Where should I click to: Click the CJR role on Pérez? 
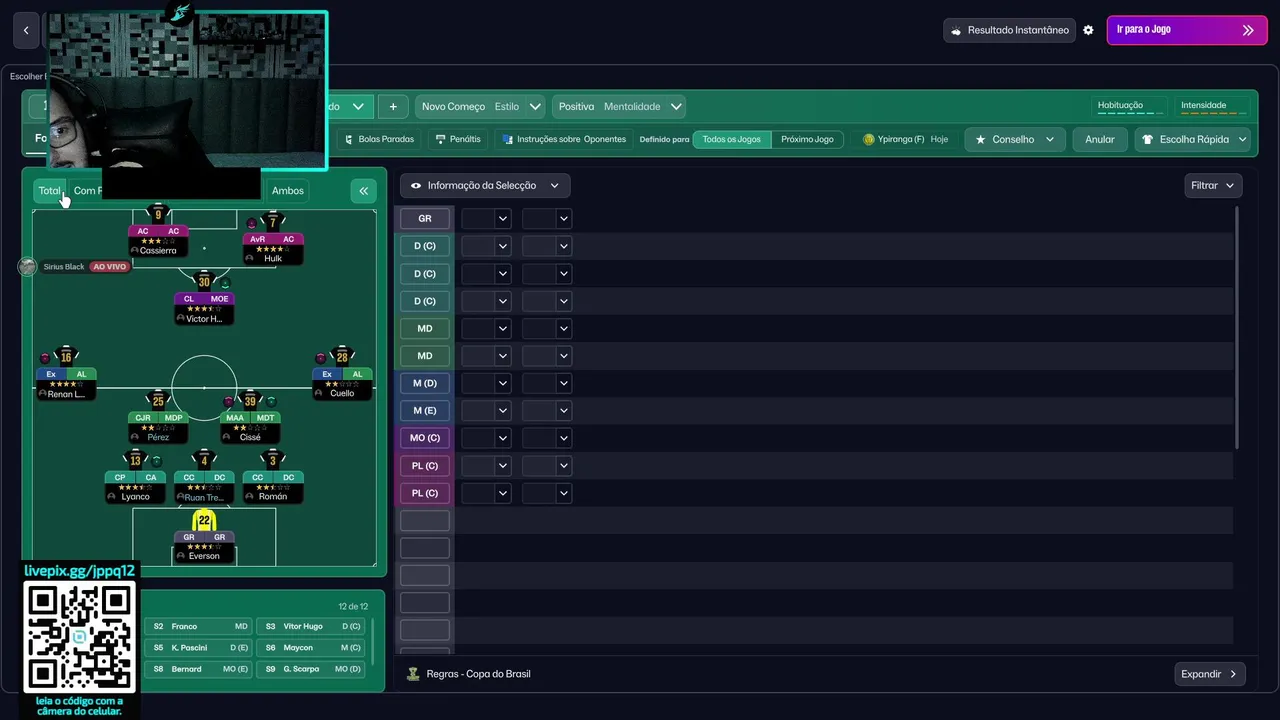143,418
